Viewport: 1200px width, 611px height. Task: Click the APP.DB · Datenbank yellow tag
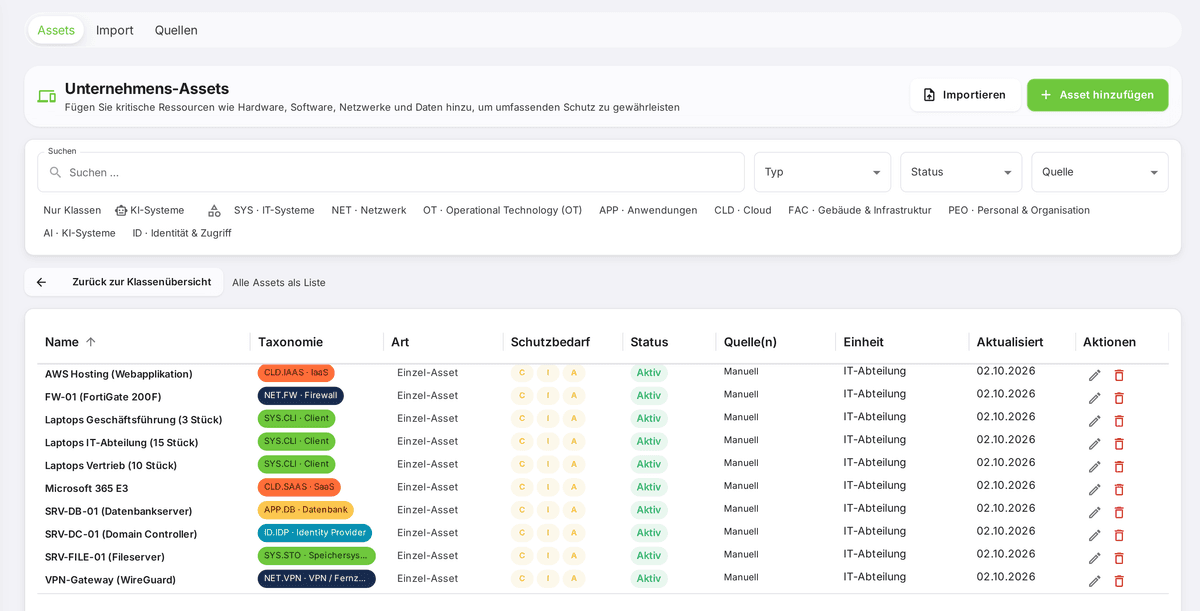tap(306, 510)
